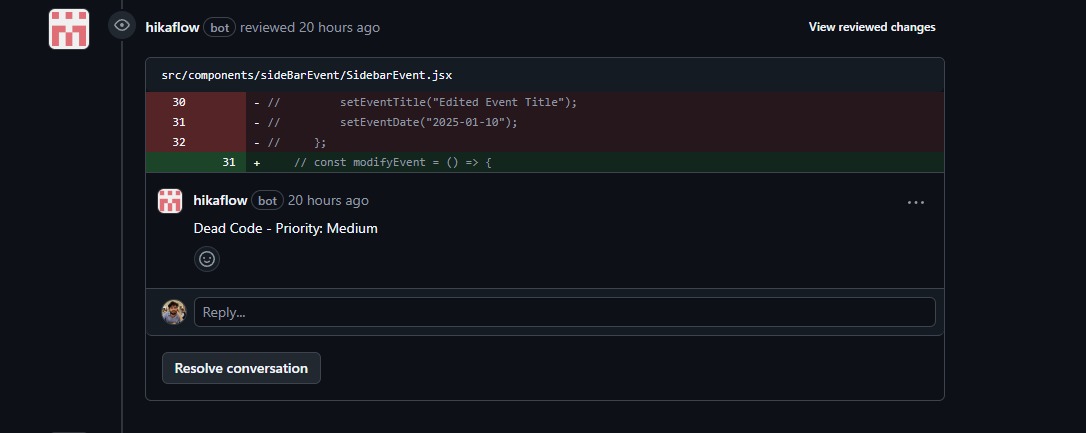Click the bot badge in the comment header
1086x433 pixels.
tap(267, 200)
